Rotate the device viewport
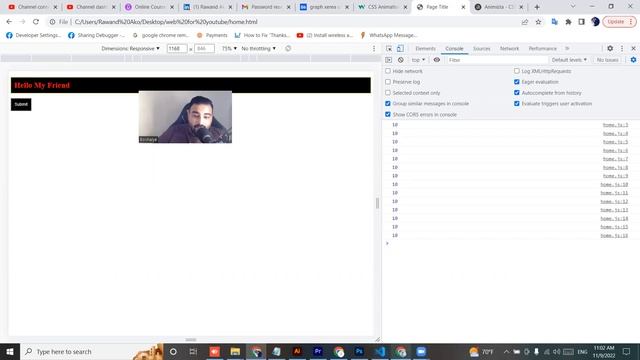640x360 pixels. (x=288, y=48)
